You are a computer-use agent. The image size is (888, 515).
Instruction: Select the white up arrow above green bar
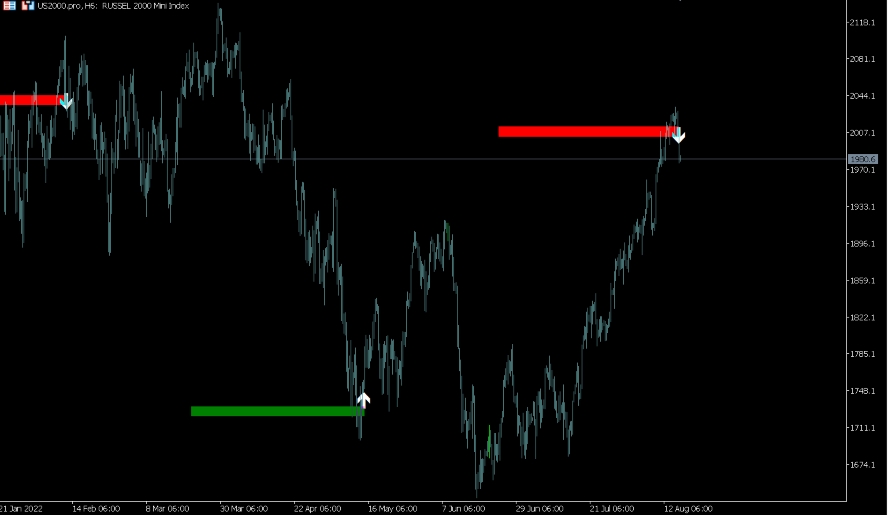coord(364,400)
